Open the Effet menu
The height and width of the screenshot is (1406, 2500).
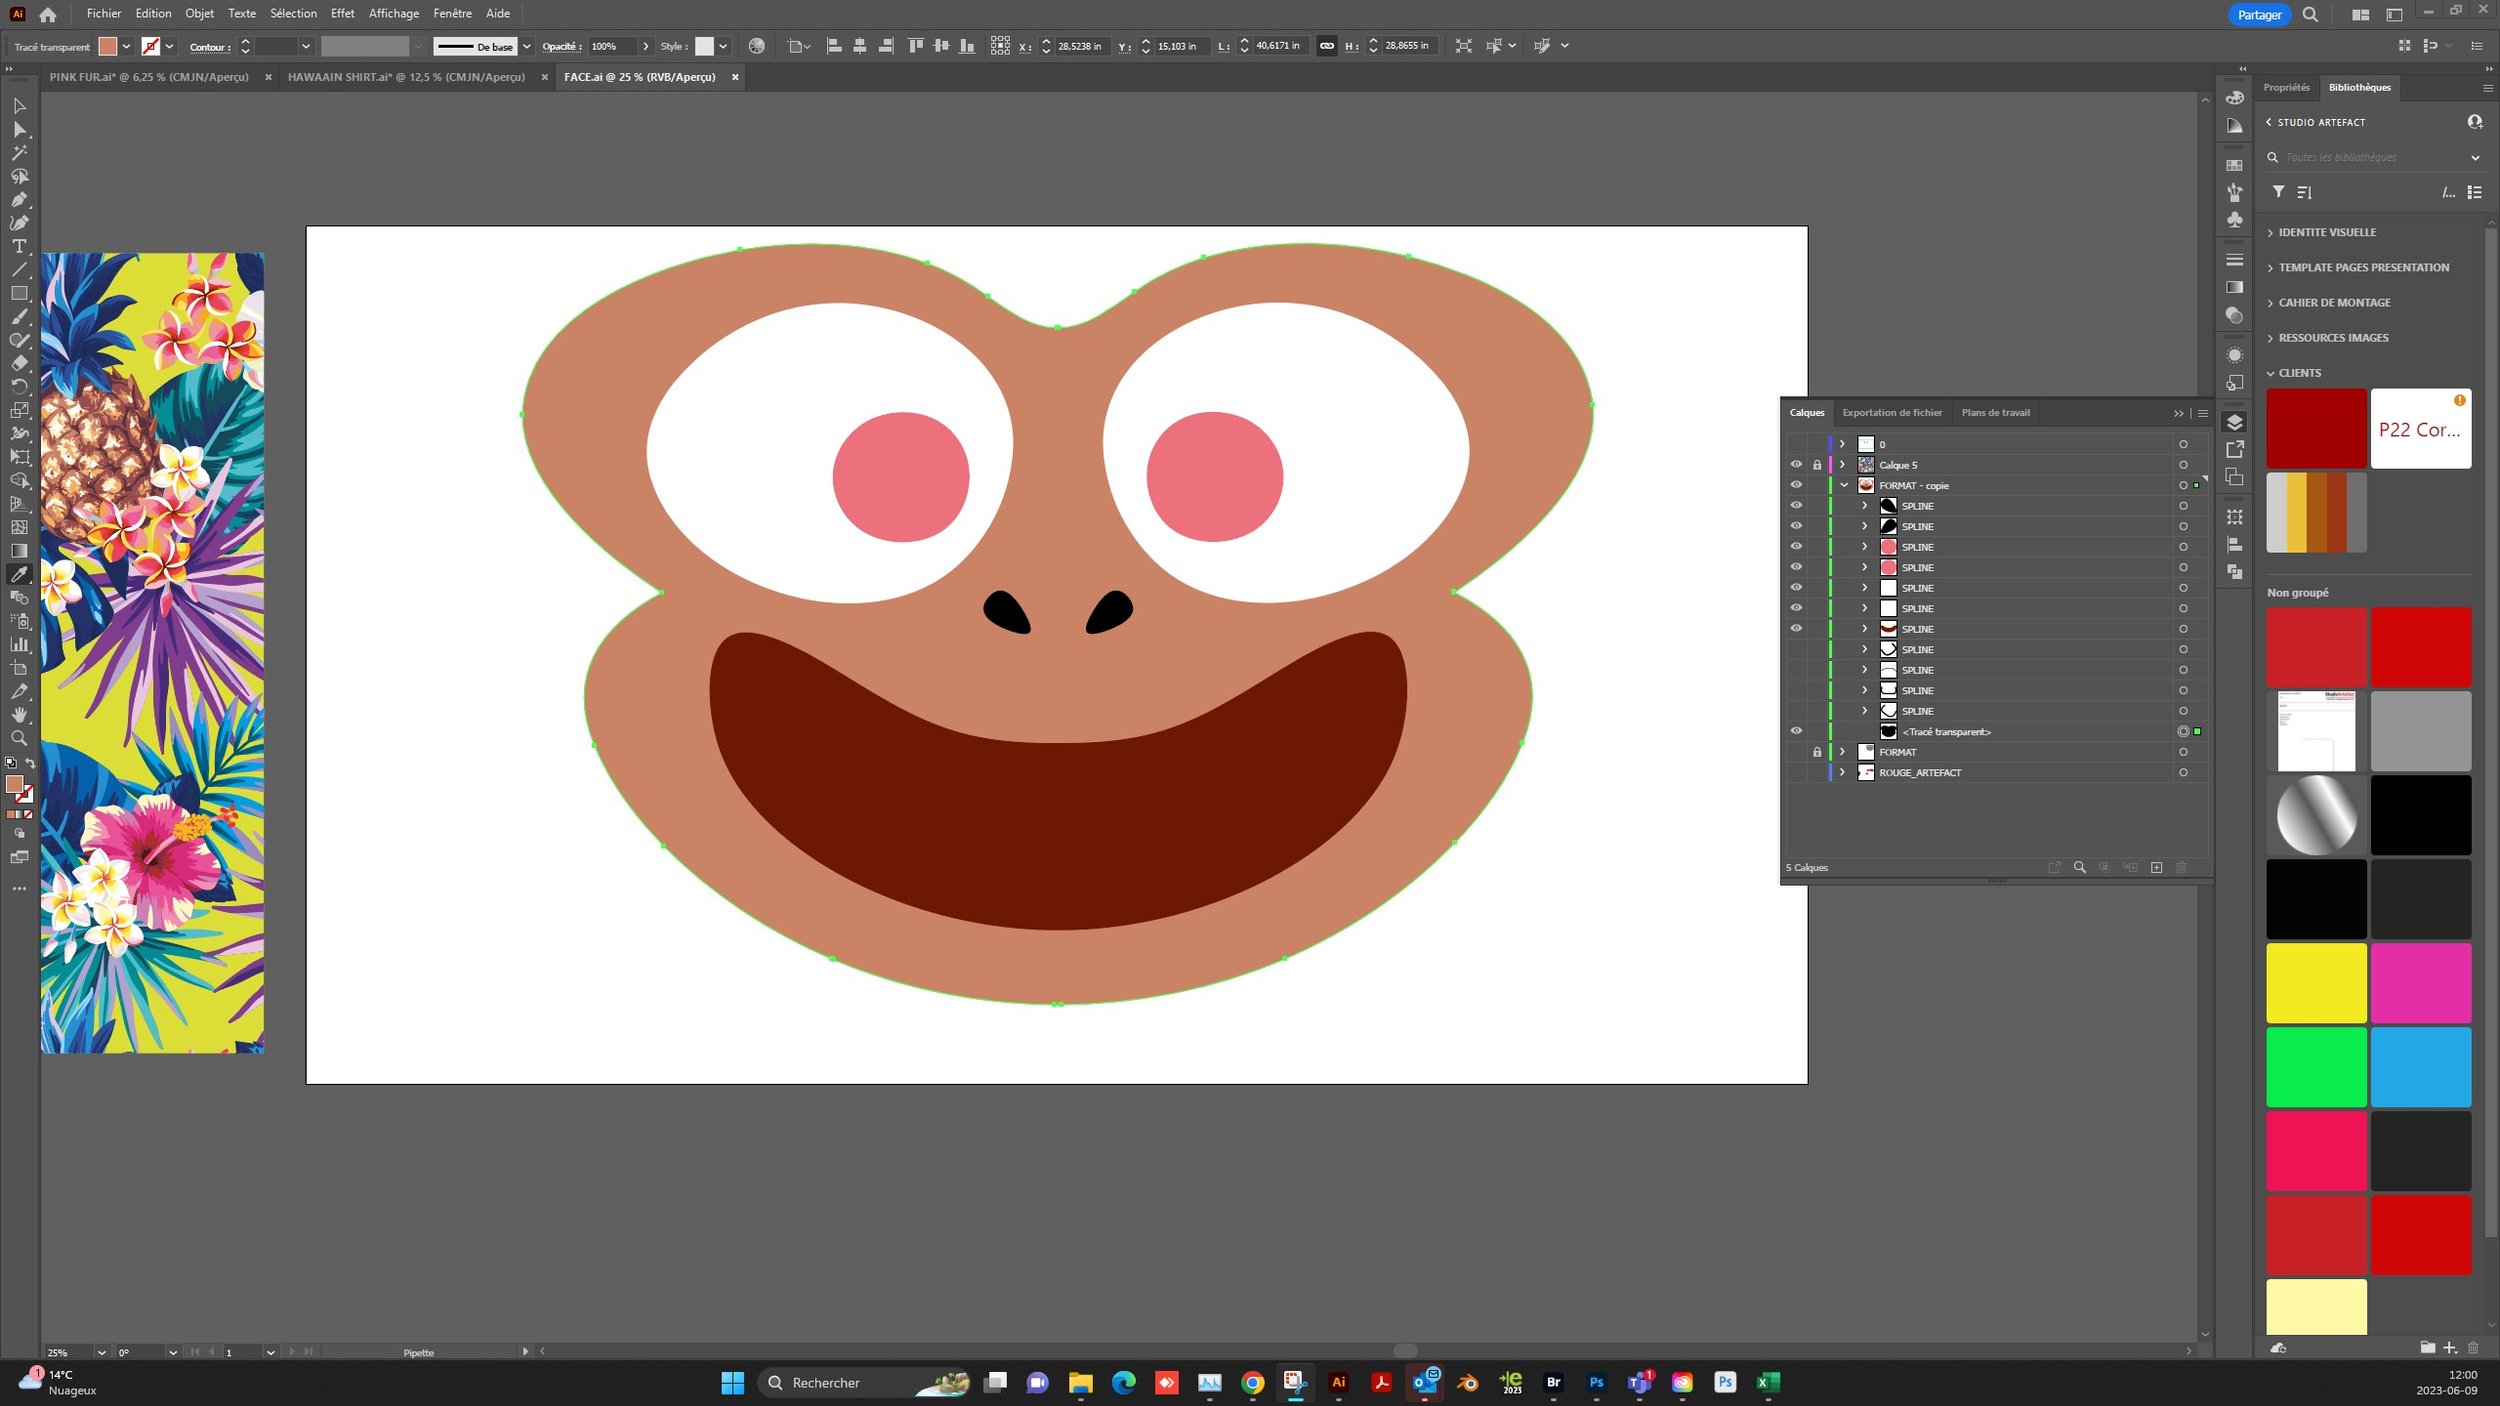(342, 13)
